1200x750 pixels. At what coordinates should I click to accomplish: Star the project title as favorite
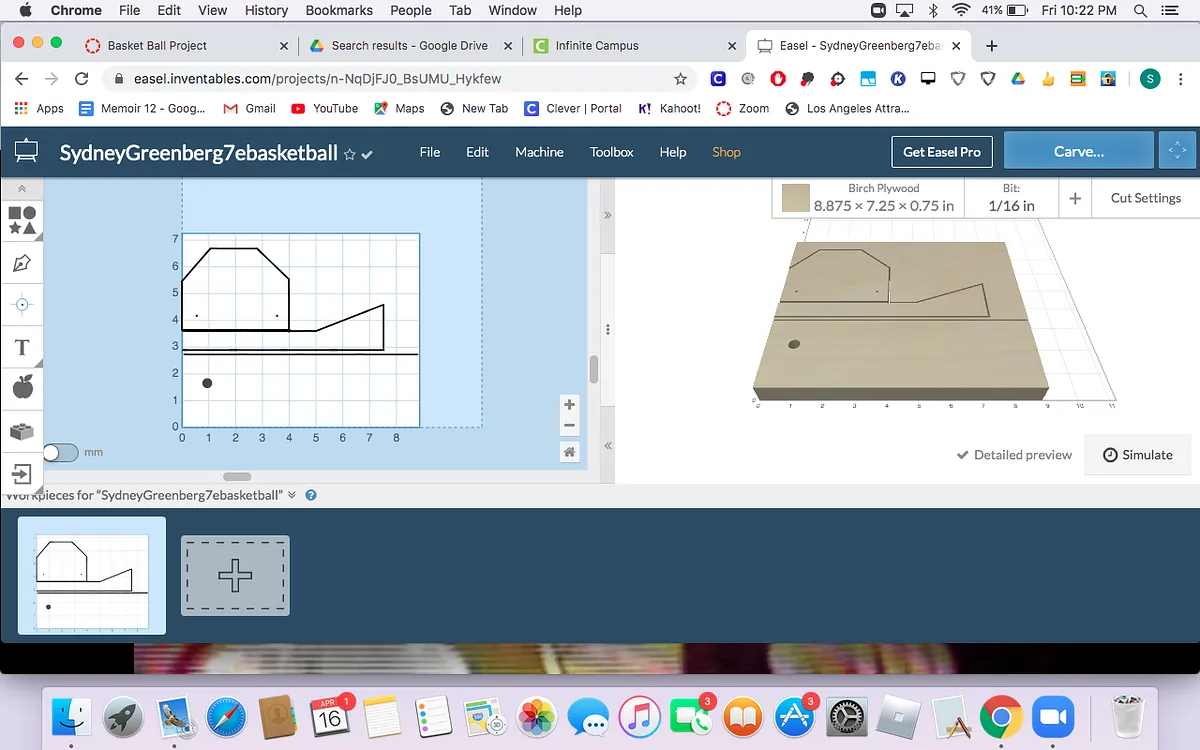click(350, 154)
